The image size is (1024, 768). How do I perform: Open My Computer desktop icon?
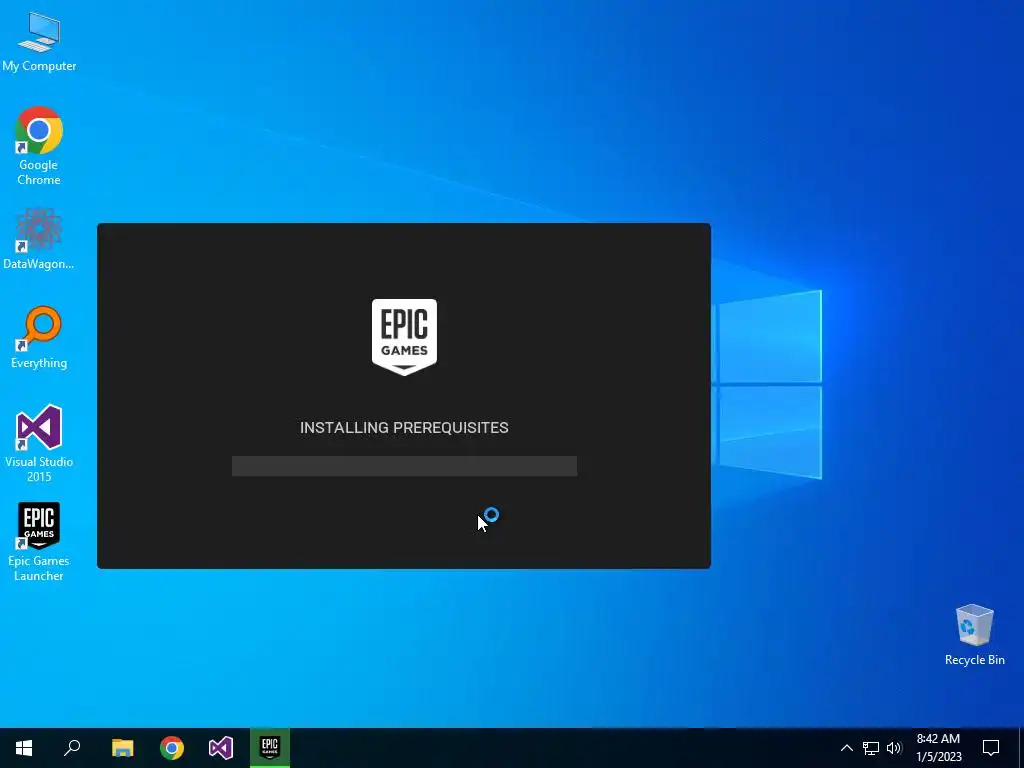coord(39,42)
